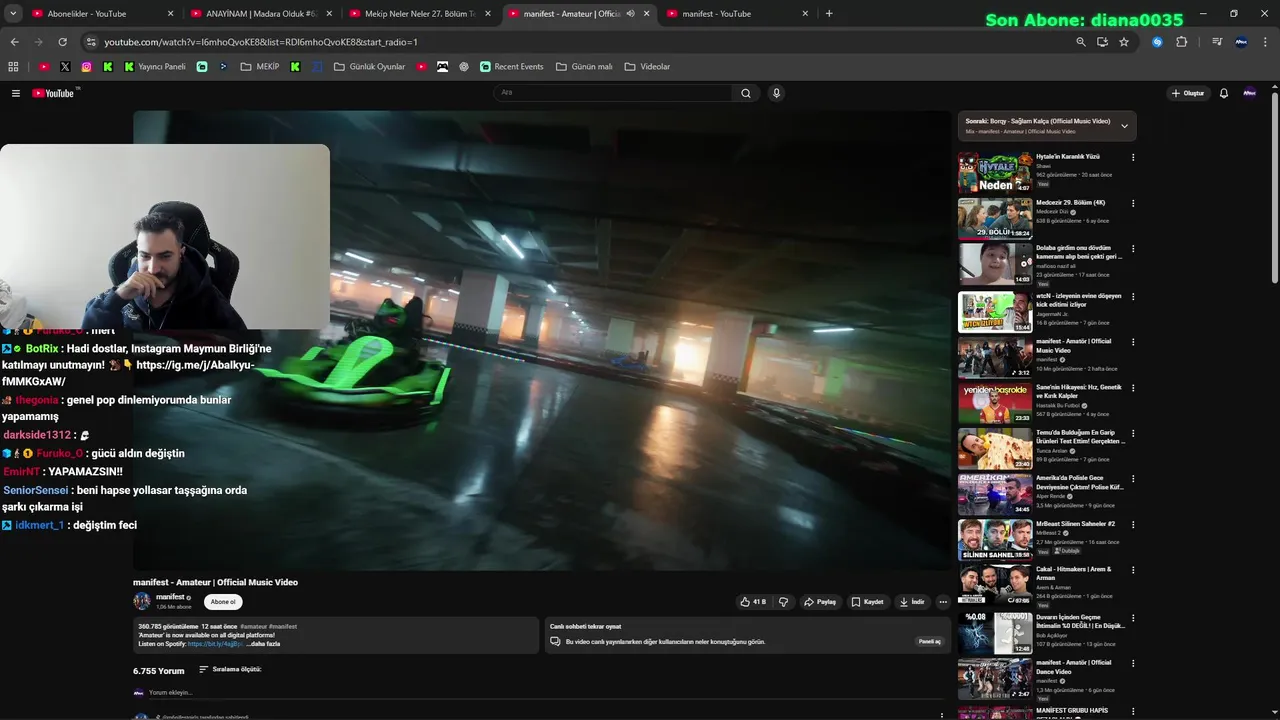Click the zoom magnifier in the address bar
Viewport: 1280px width, 720px height.
[x=1080, y=42]
